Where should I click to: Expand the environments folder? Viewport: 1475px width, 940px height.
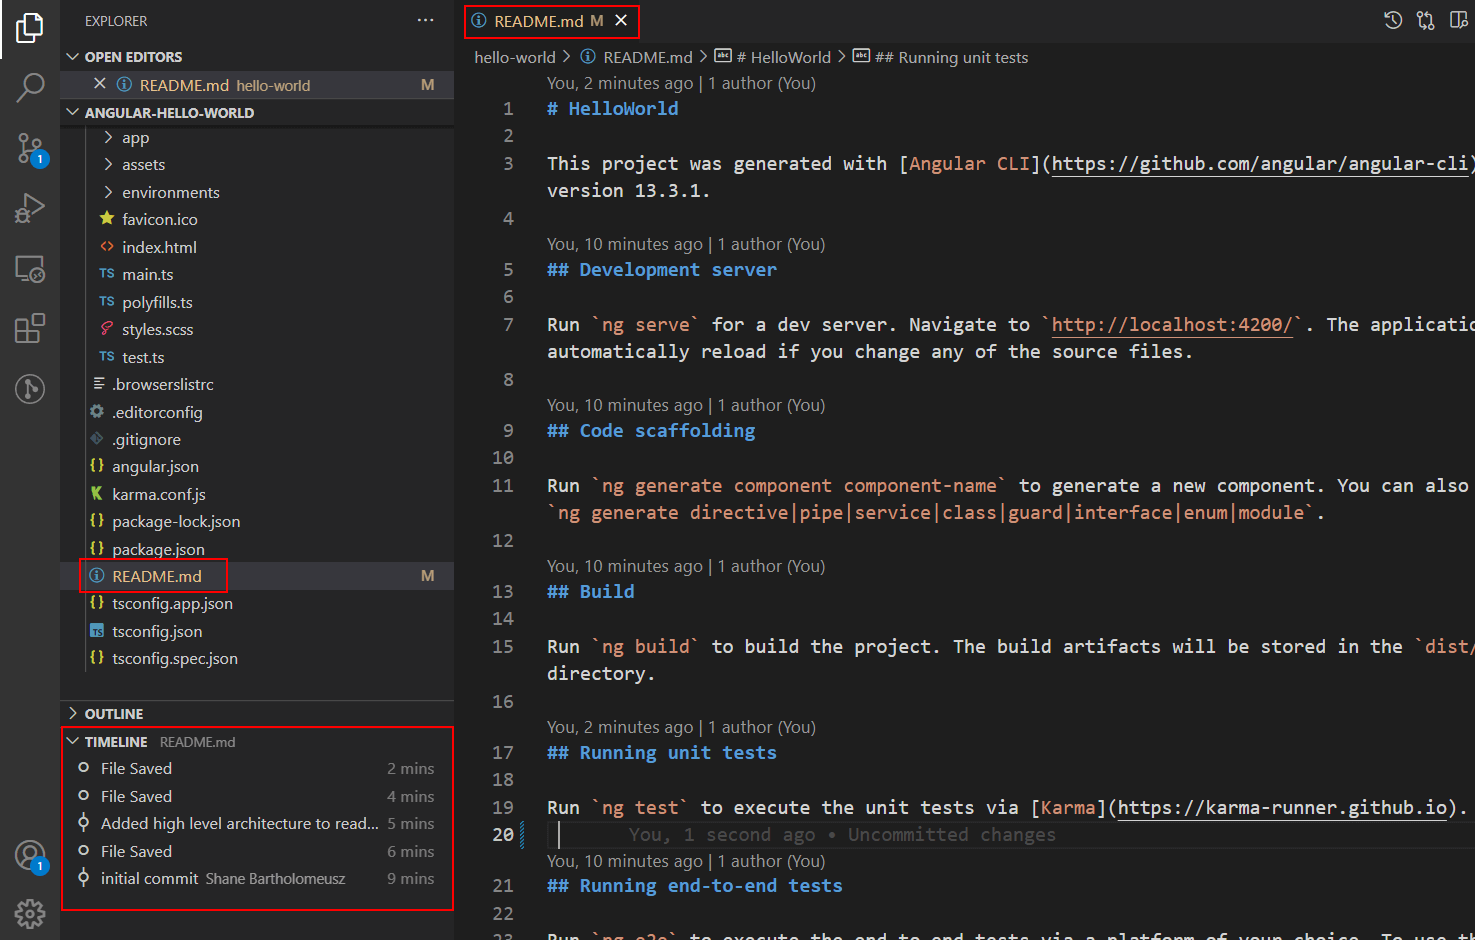tap(170, 192)
